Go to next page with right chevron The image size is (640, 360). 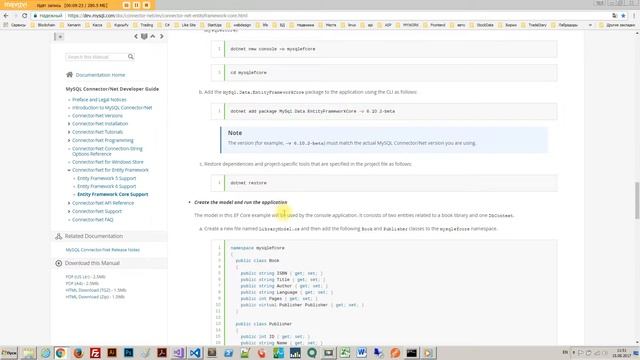pyautogui.click(x=162, y=36)
